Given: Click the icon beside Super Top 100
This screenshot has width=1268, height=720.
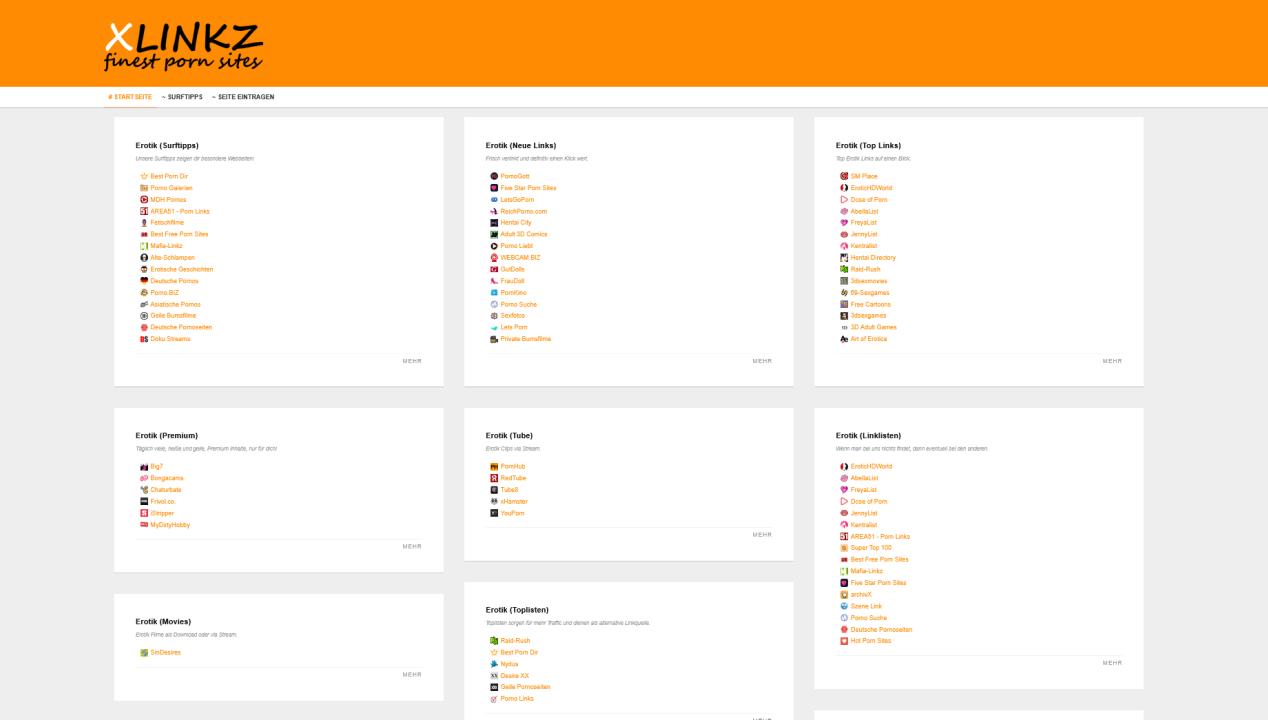Looking at the screenshot, I should [844, 548].
